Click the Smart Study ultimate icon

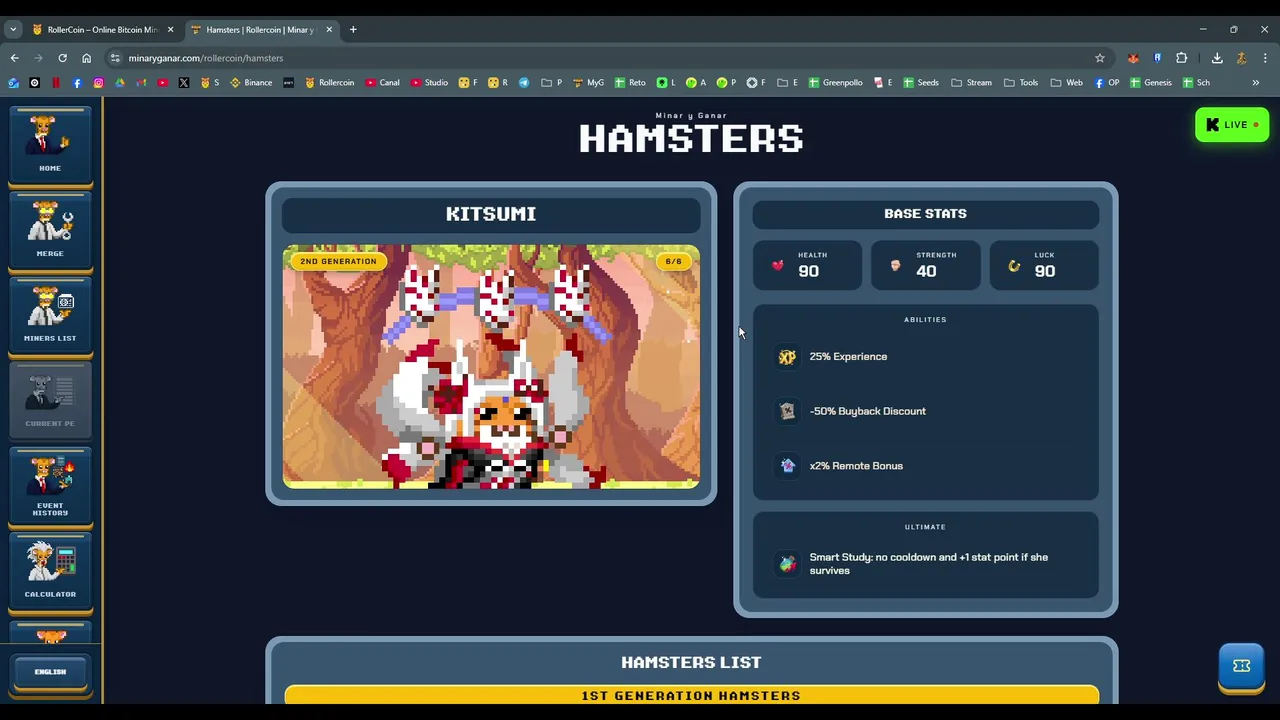(x=787, y=564)
